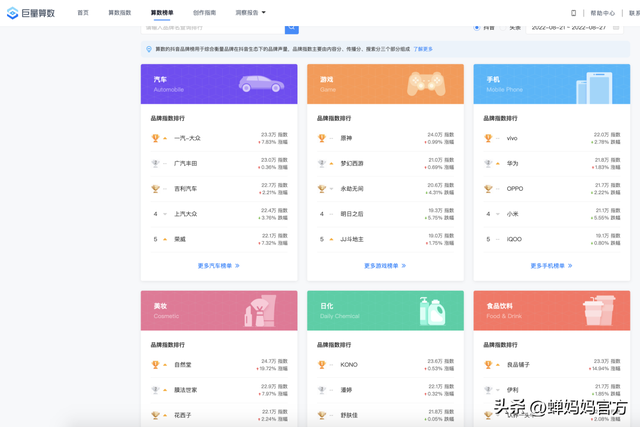Click the brand search input field

pyautogui.click(x=213, y=28)
